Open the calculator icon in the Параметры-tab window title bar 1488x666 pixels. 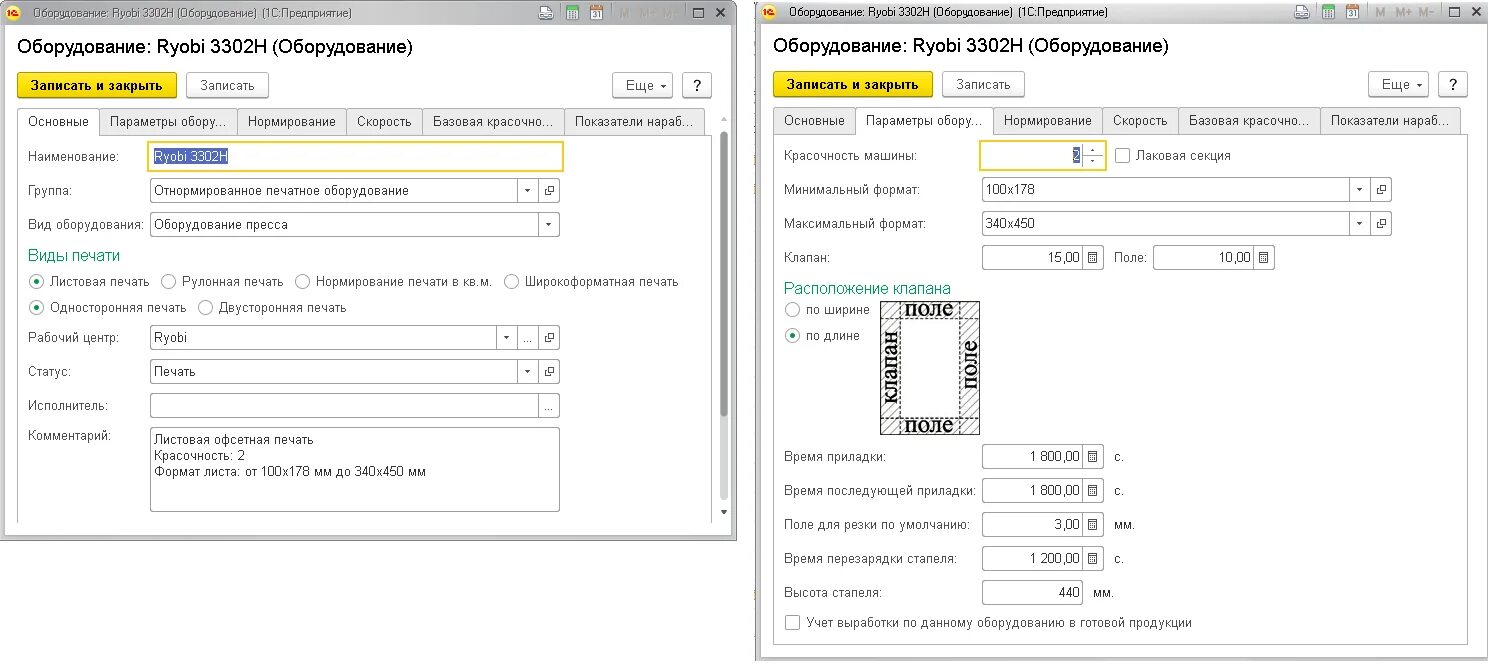tap(1327, 13)
